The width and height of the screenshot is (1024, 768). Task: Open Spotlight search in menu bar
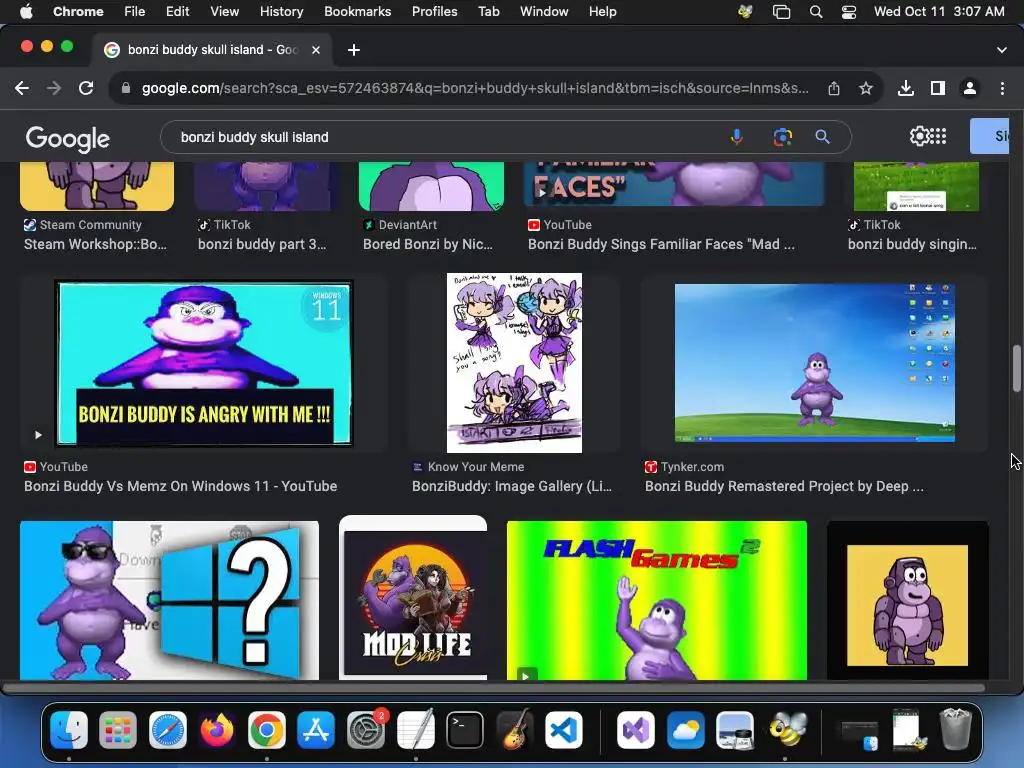[x=816, y=12]
